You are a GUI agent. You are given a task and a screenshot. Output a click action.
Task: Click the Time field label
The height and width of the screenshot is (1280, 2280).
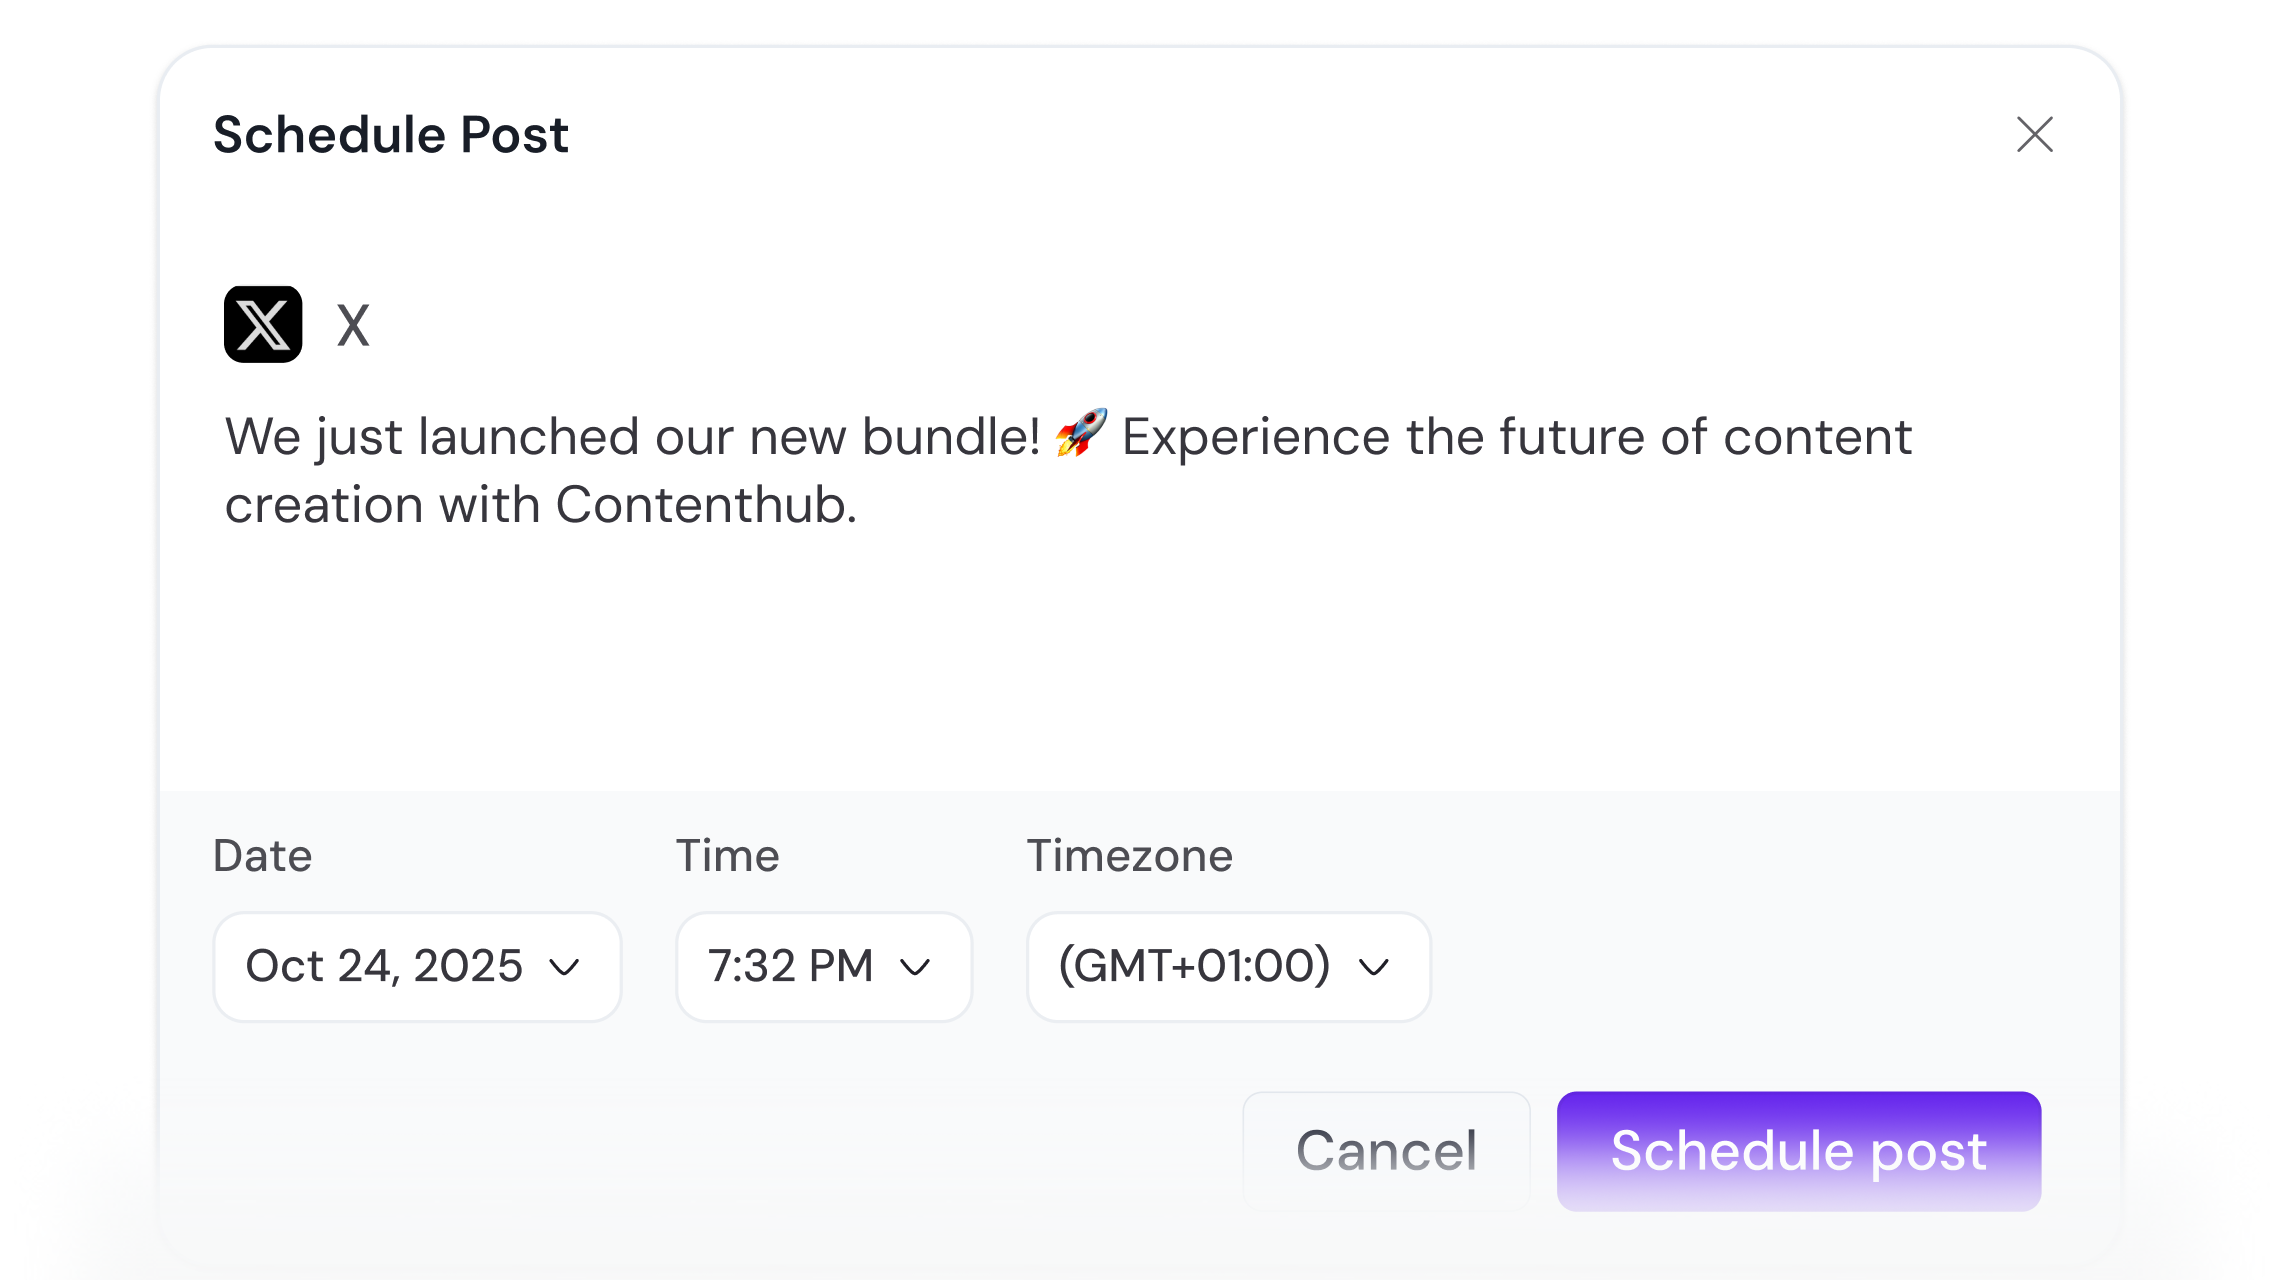click(x=728, y=856)
